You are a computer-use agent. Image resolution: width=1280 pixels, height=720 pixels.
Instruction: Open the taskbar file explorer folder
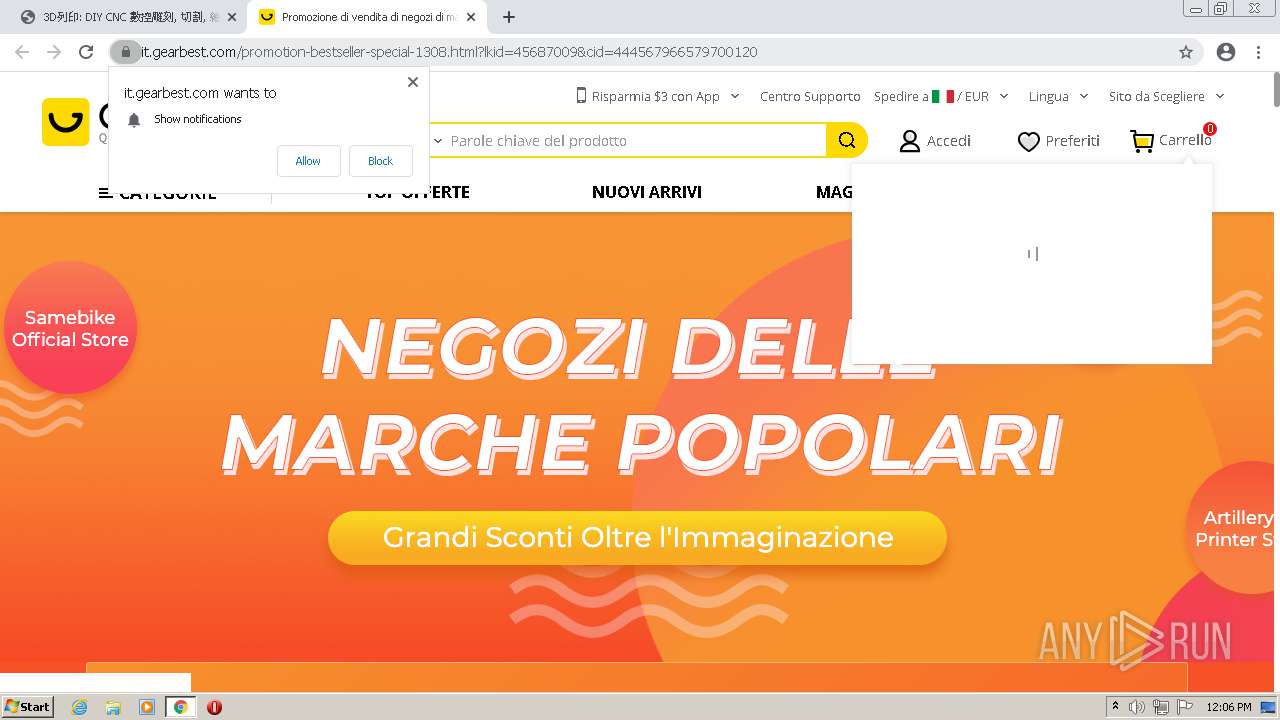tap(113, 707)
